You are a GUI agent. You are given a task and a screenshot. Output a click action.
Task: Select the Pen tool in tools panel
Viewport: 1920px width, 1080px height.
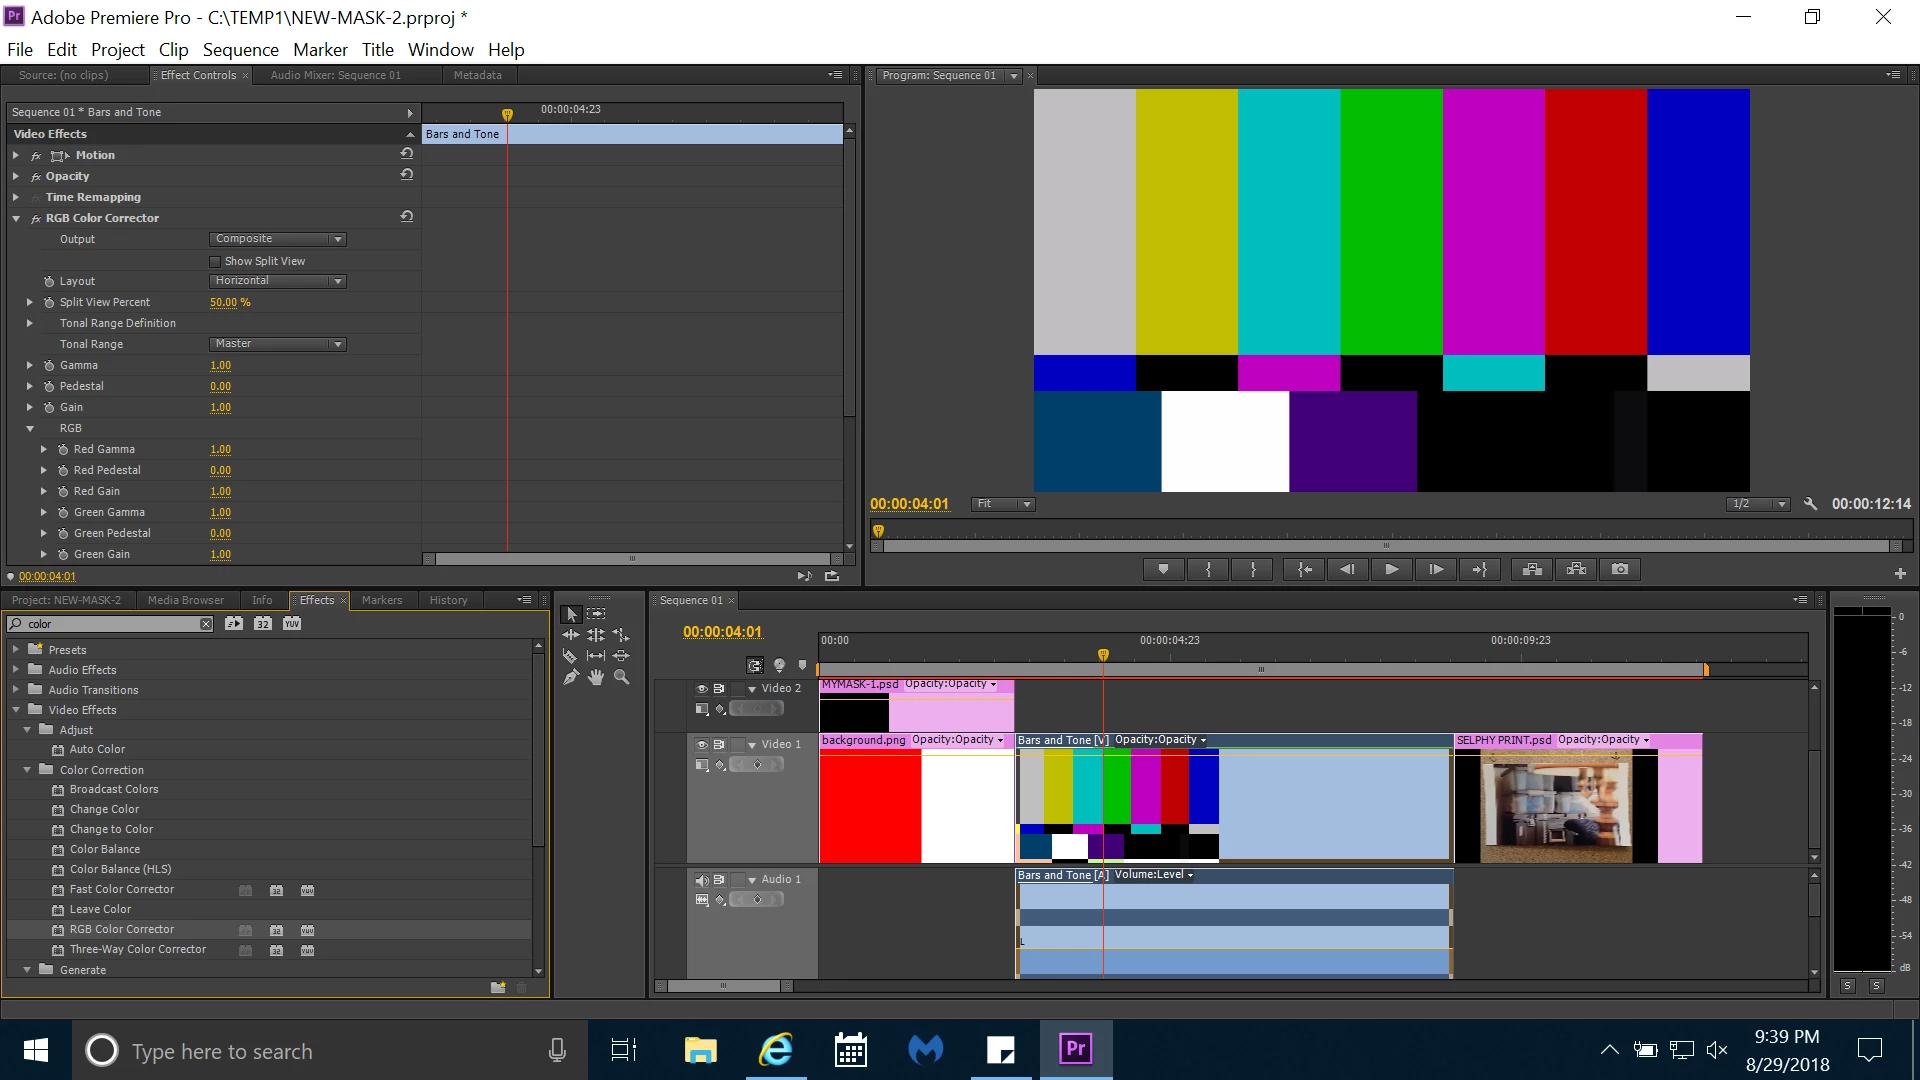[570, 677]
